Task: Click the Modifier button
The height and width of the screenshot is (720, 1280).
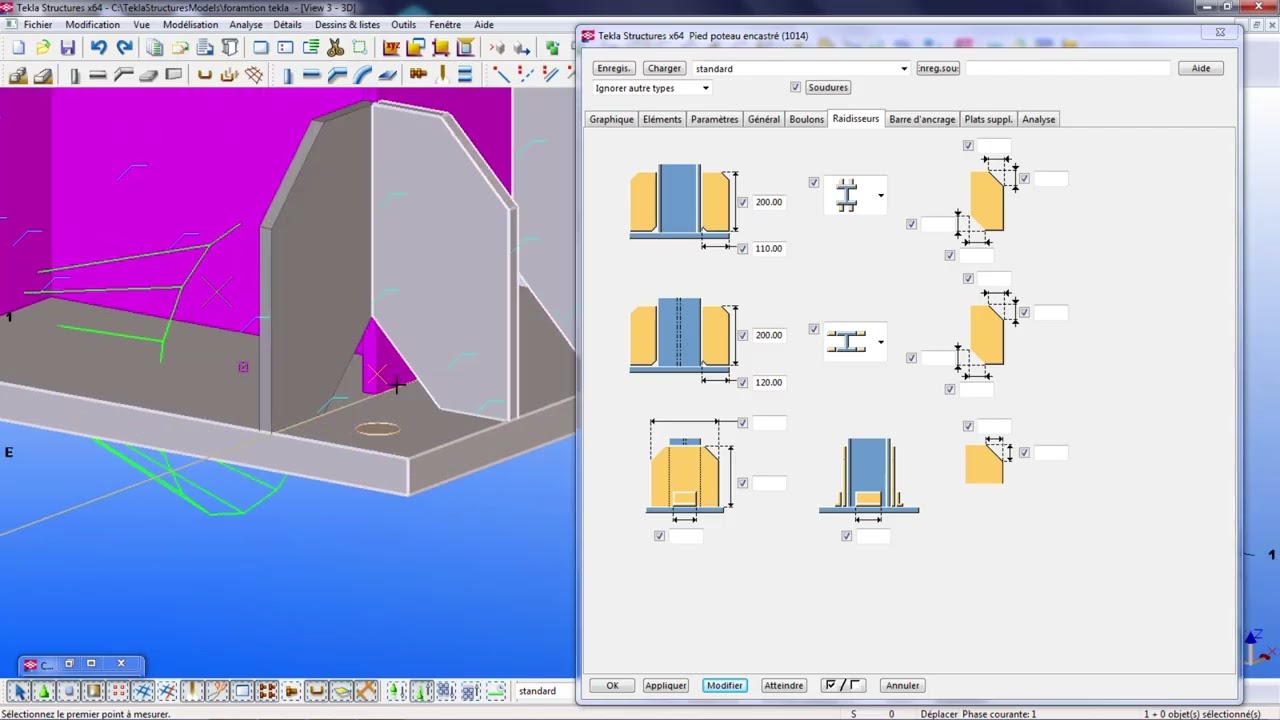Action: [x=724, y=685]
